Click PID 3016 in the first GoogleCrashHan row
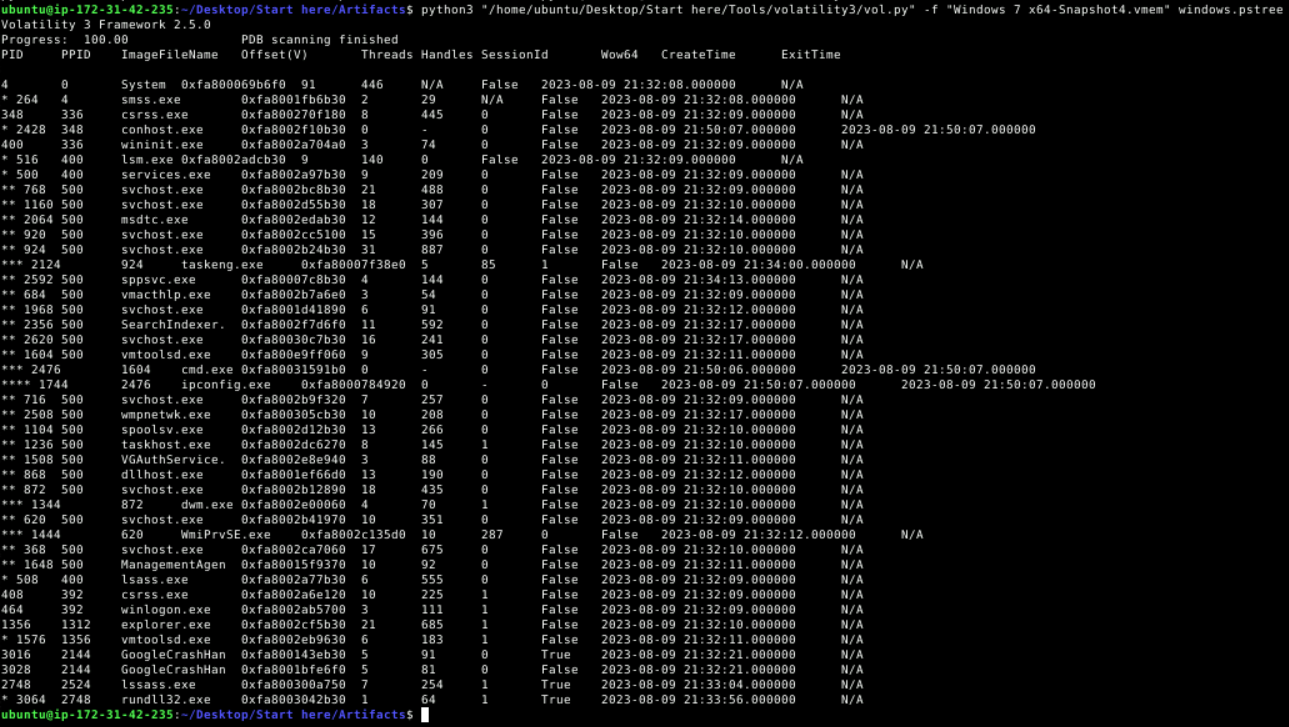Screen dimensions: 1289x727 pos(16,654)
